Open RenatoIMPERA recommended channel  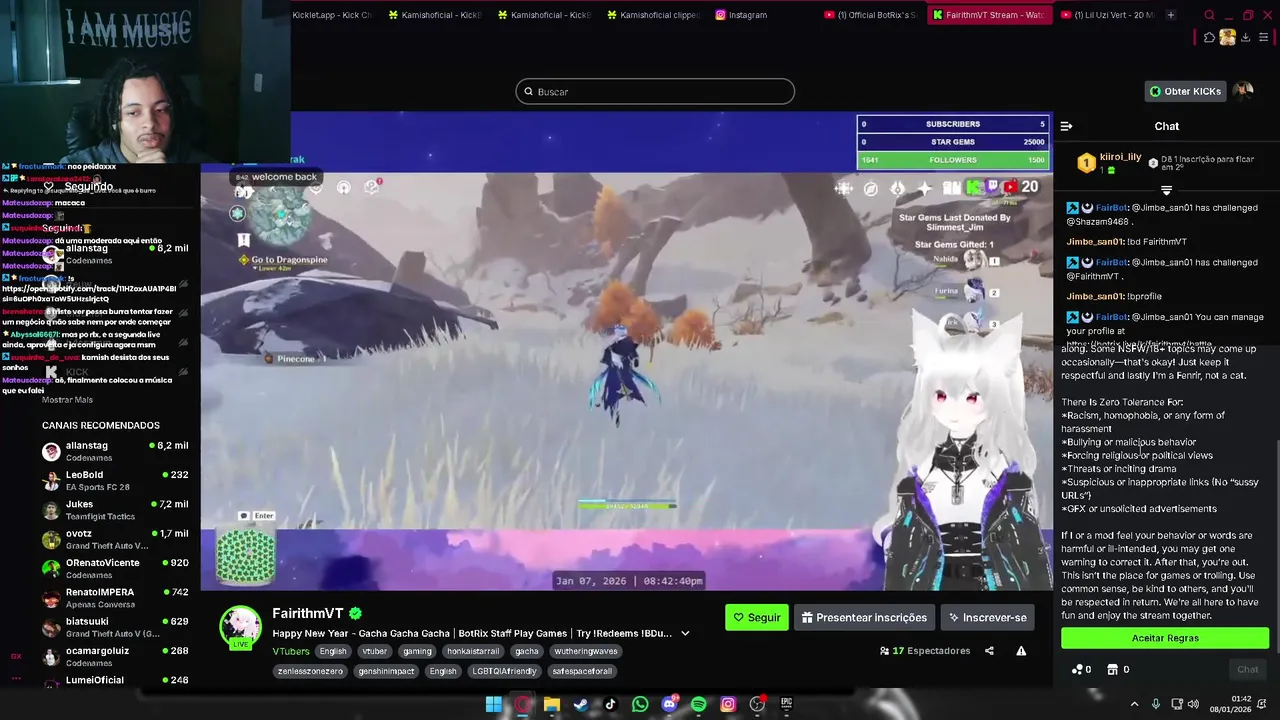pyautogui.click(x=115, y=598)
